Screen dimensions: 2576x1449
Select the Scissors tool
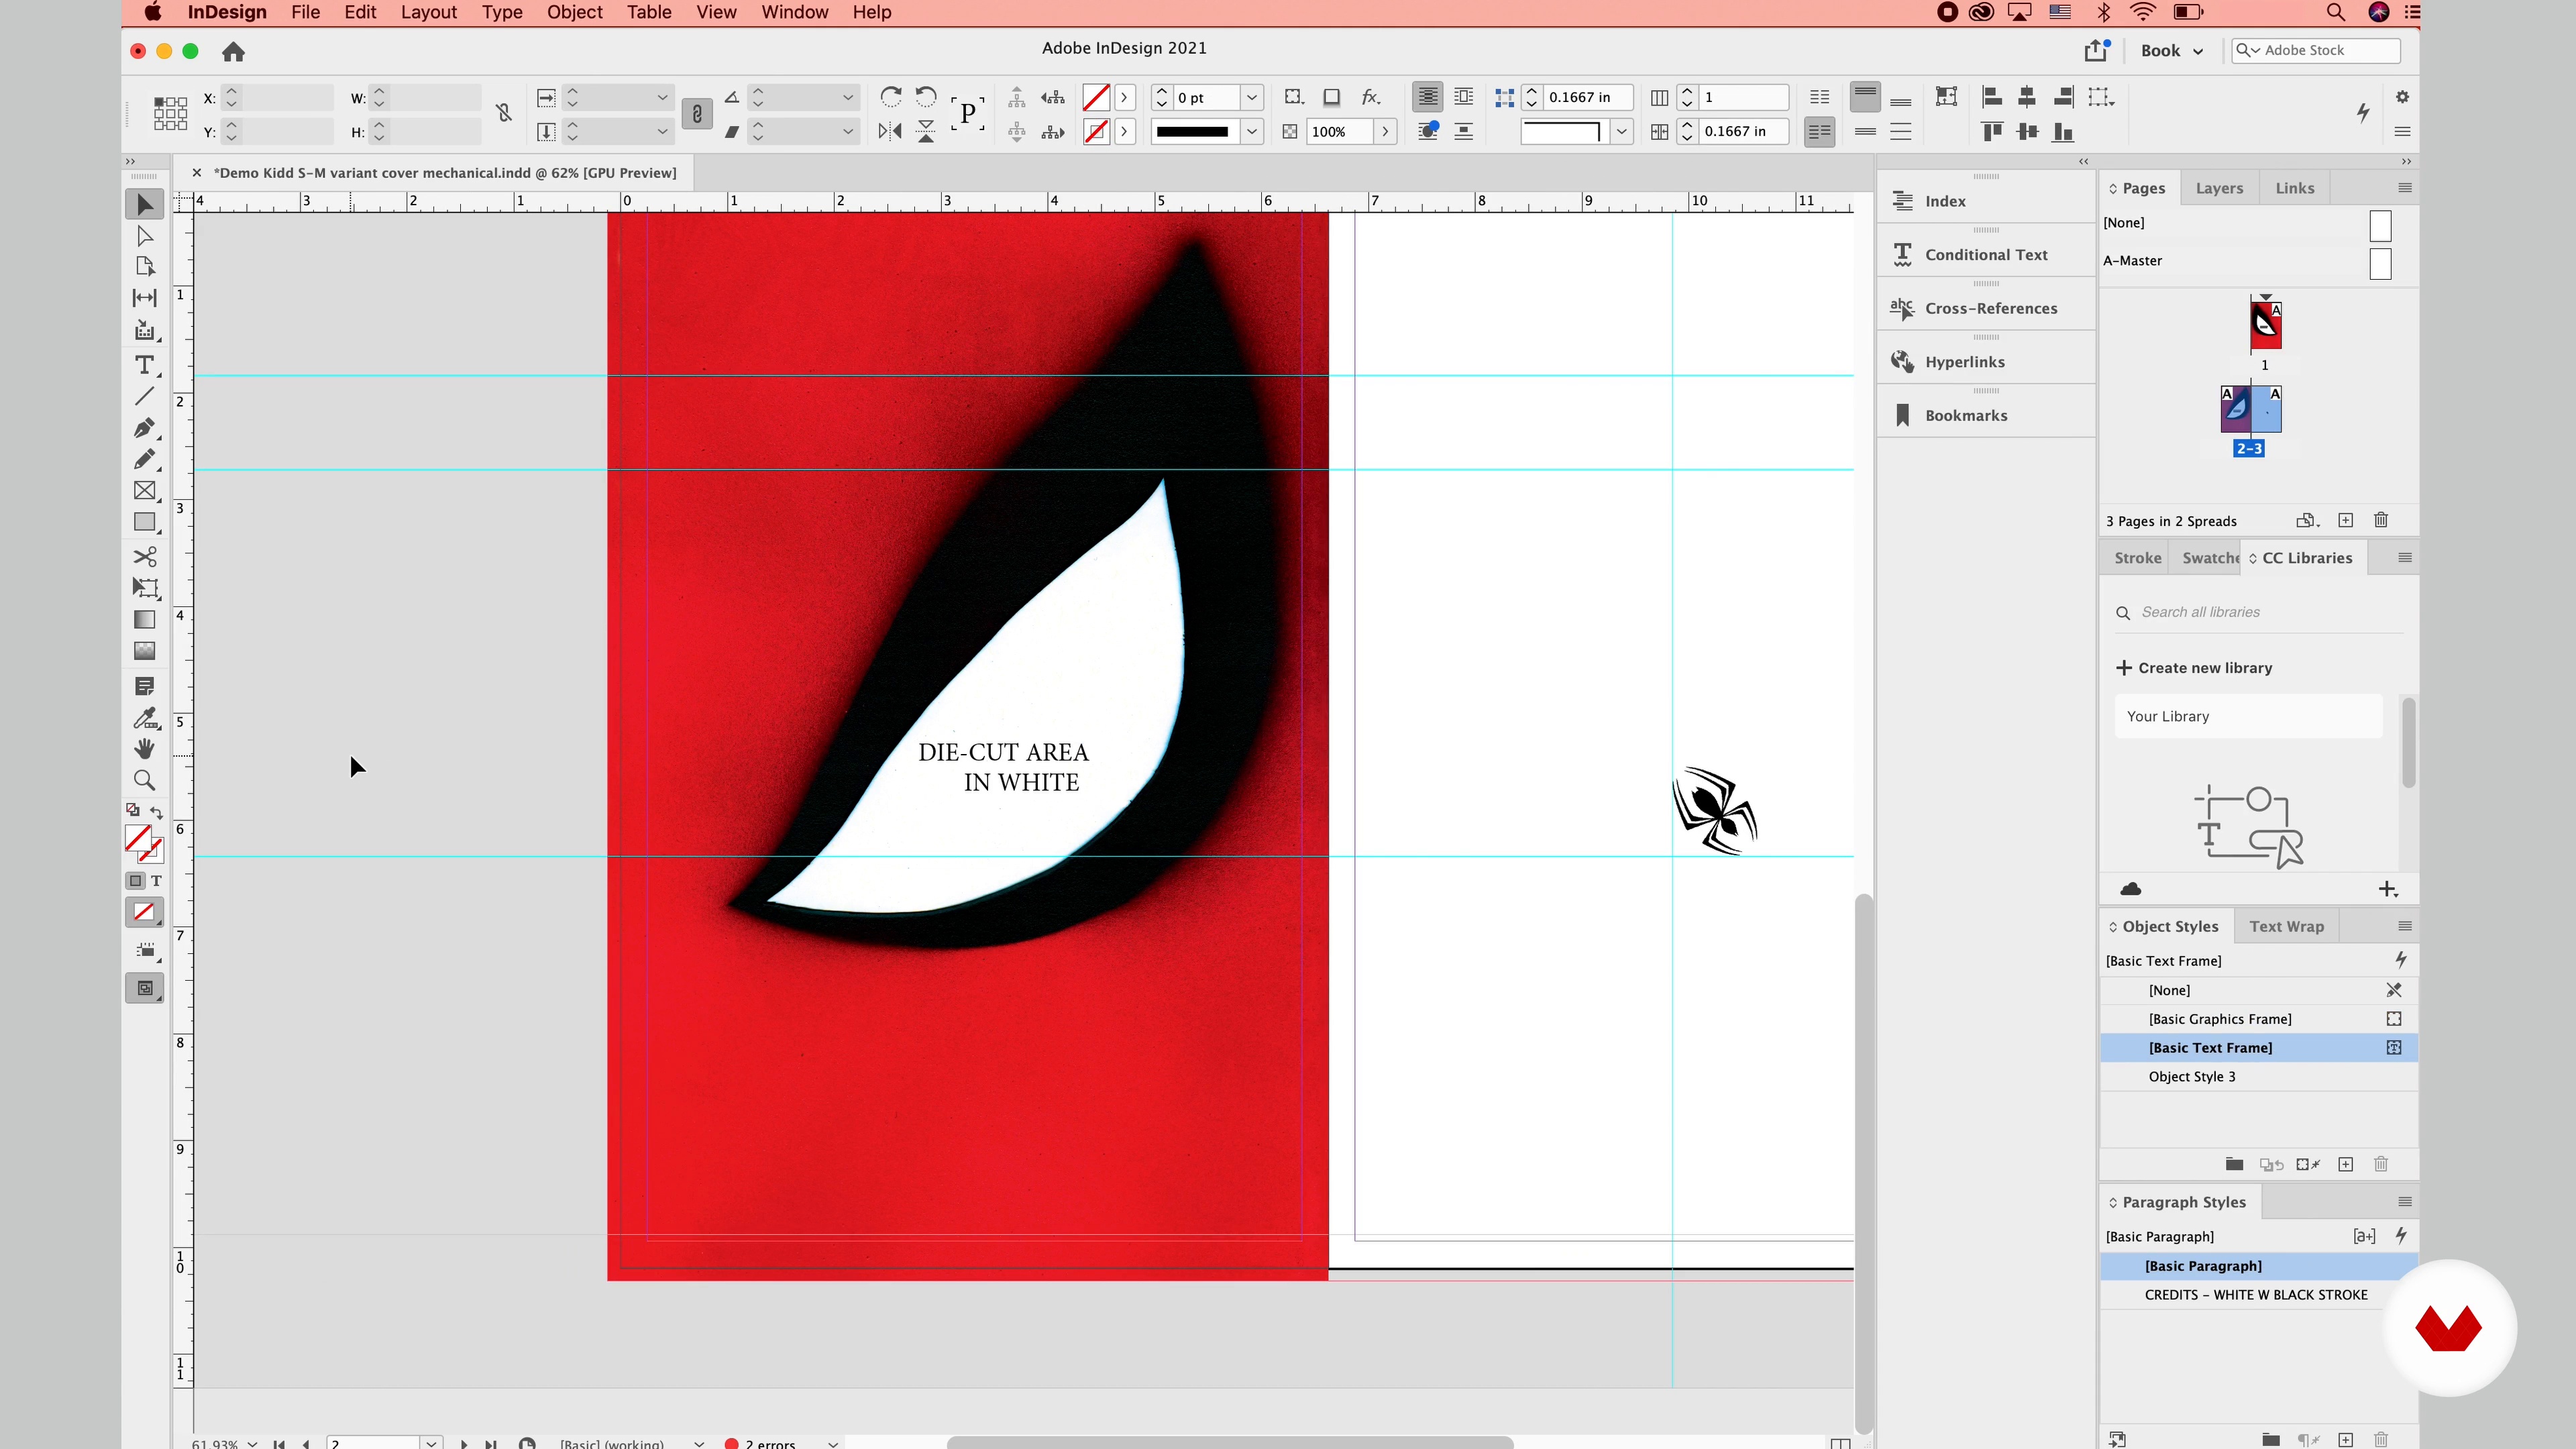pyautogui.click(x=145, y=557)
